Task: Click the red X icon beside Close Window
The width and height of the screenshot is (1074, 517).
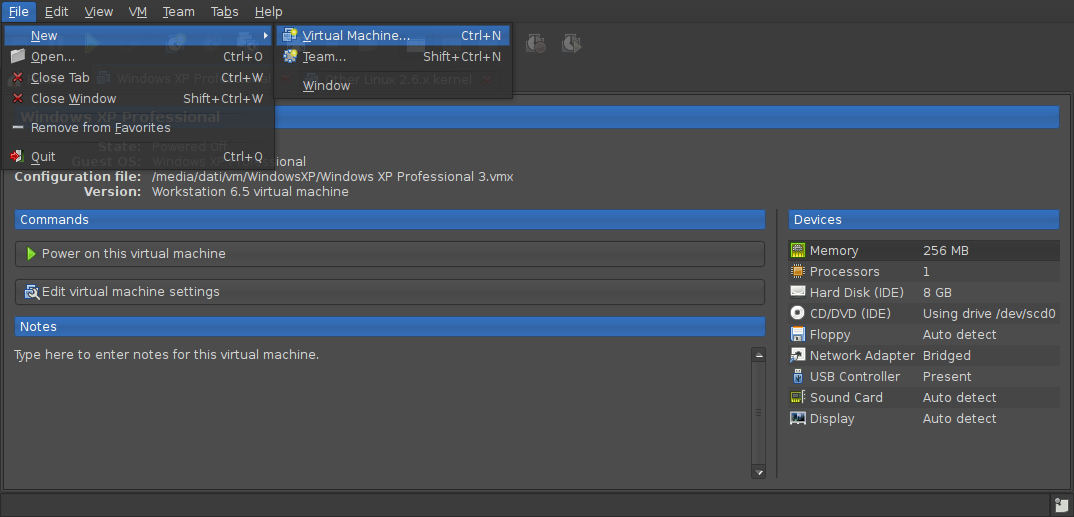Action: click(18, 99)
